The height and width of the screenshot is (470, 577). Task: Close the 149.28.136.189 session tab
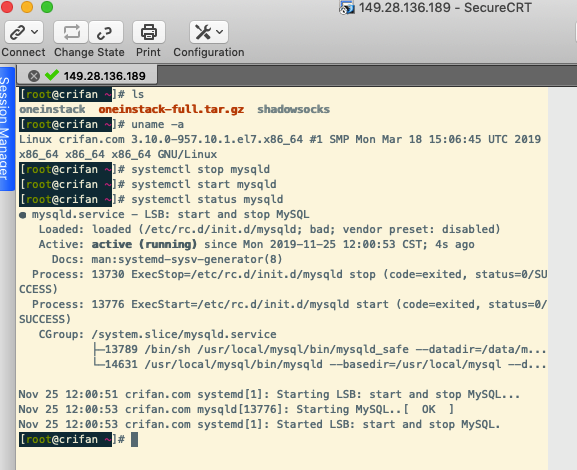(34, 76)
